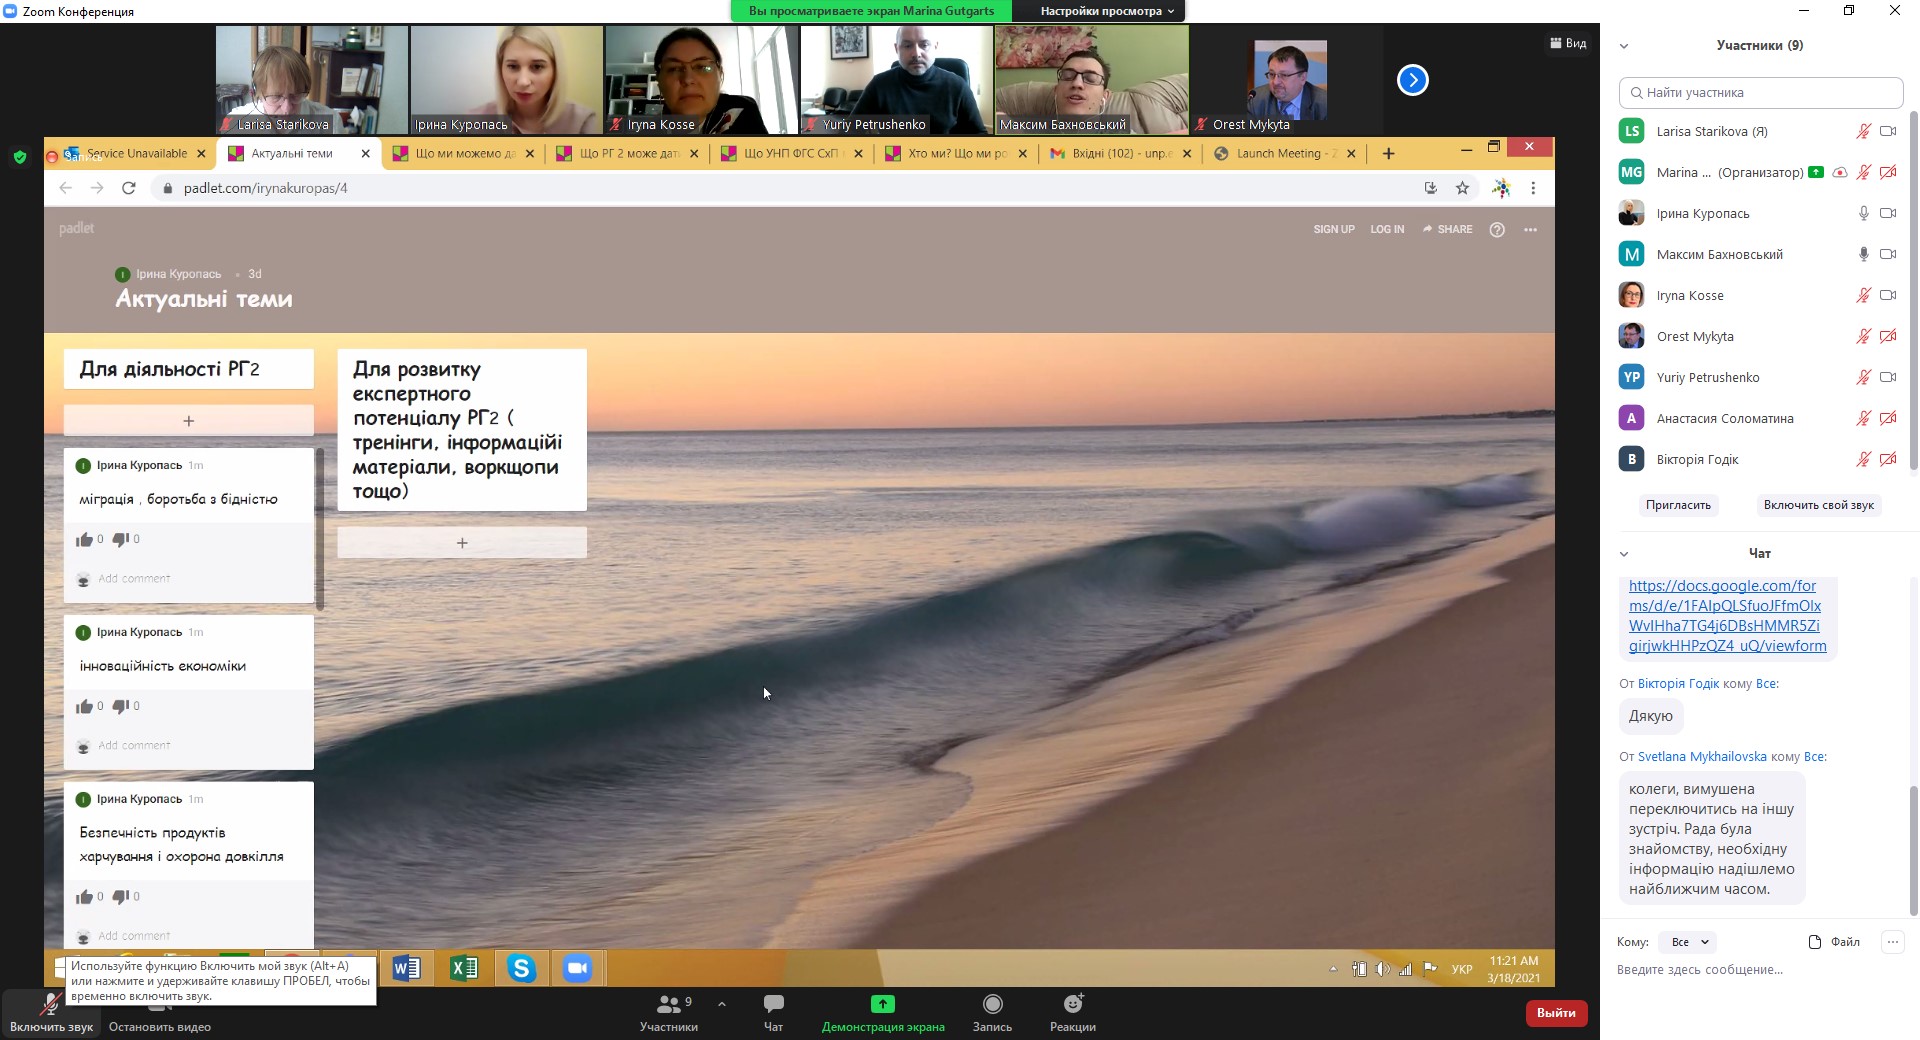Click the Найти участника search field
The image size is (1920, 1040).
click(1761, 93)
